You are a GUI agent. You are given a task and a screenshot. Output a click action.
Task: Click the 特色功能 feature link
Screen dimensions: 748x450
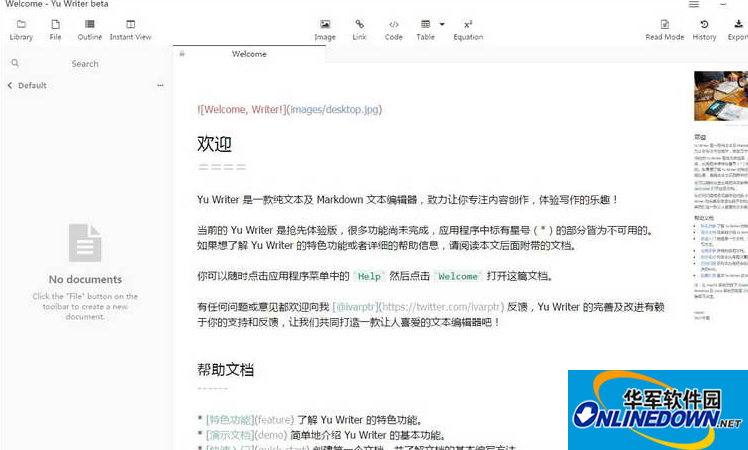click(x=229, y=419)
